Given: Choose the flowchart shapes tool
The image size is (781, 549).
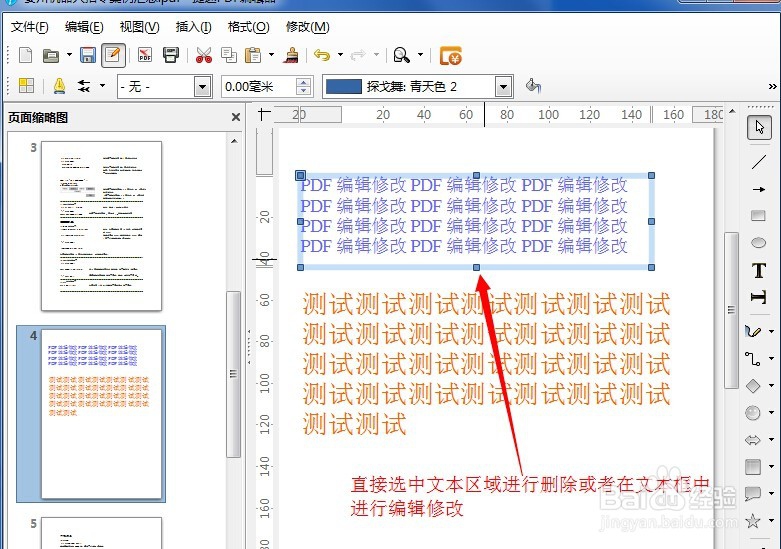Looking at the screenshot, I should (x=753, y=467).
